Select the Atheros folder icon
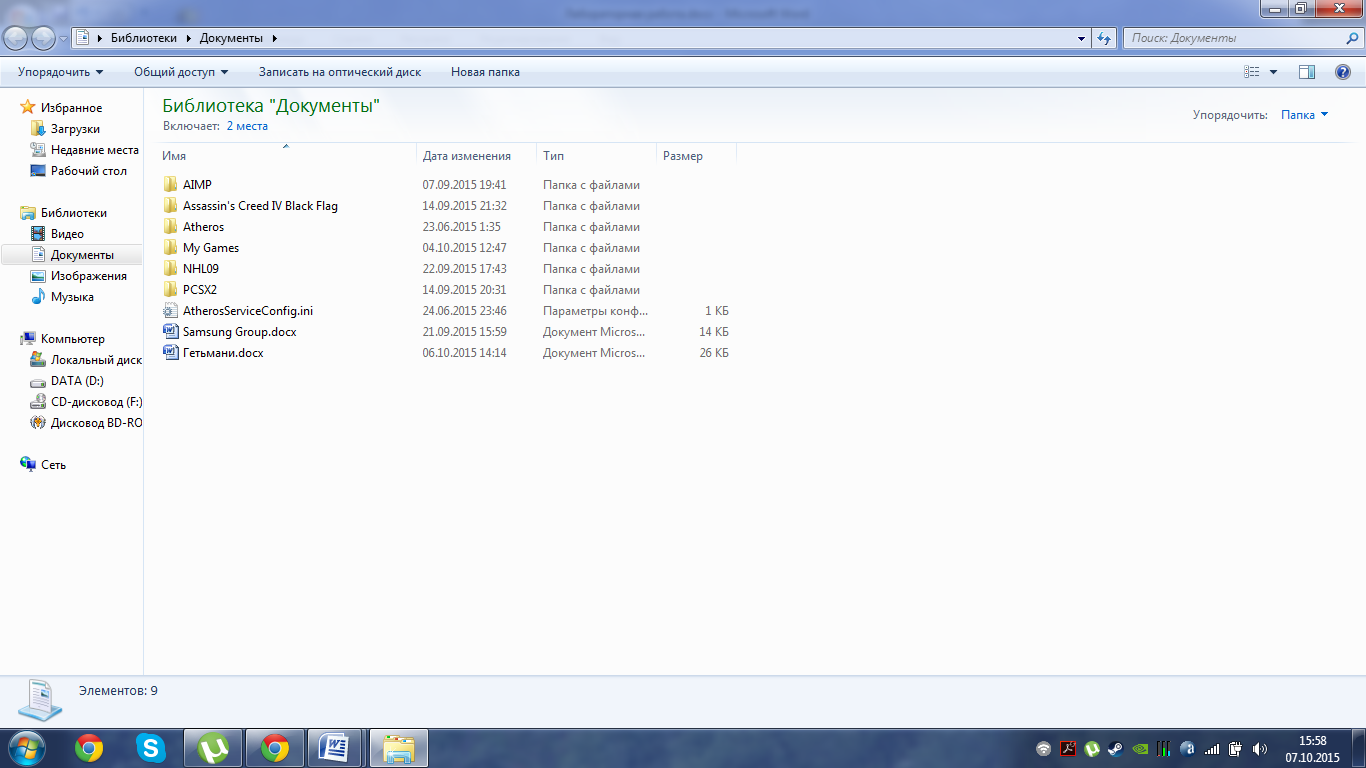1366x768 pixels. (169, 227)
